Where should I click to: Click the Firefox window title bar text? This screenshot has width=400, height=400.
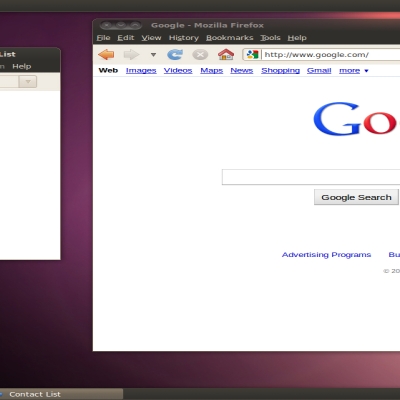[x=207, y=25]
